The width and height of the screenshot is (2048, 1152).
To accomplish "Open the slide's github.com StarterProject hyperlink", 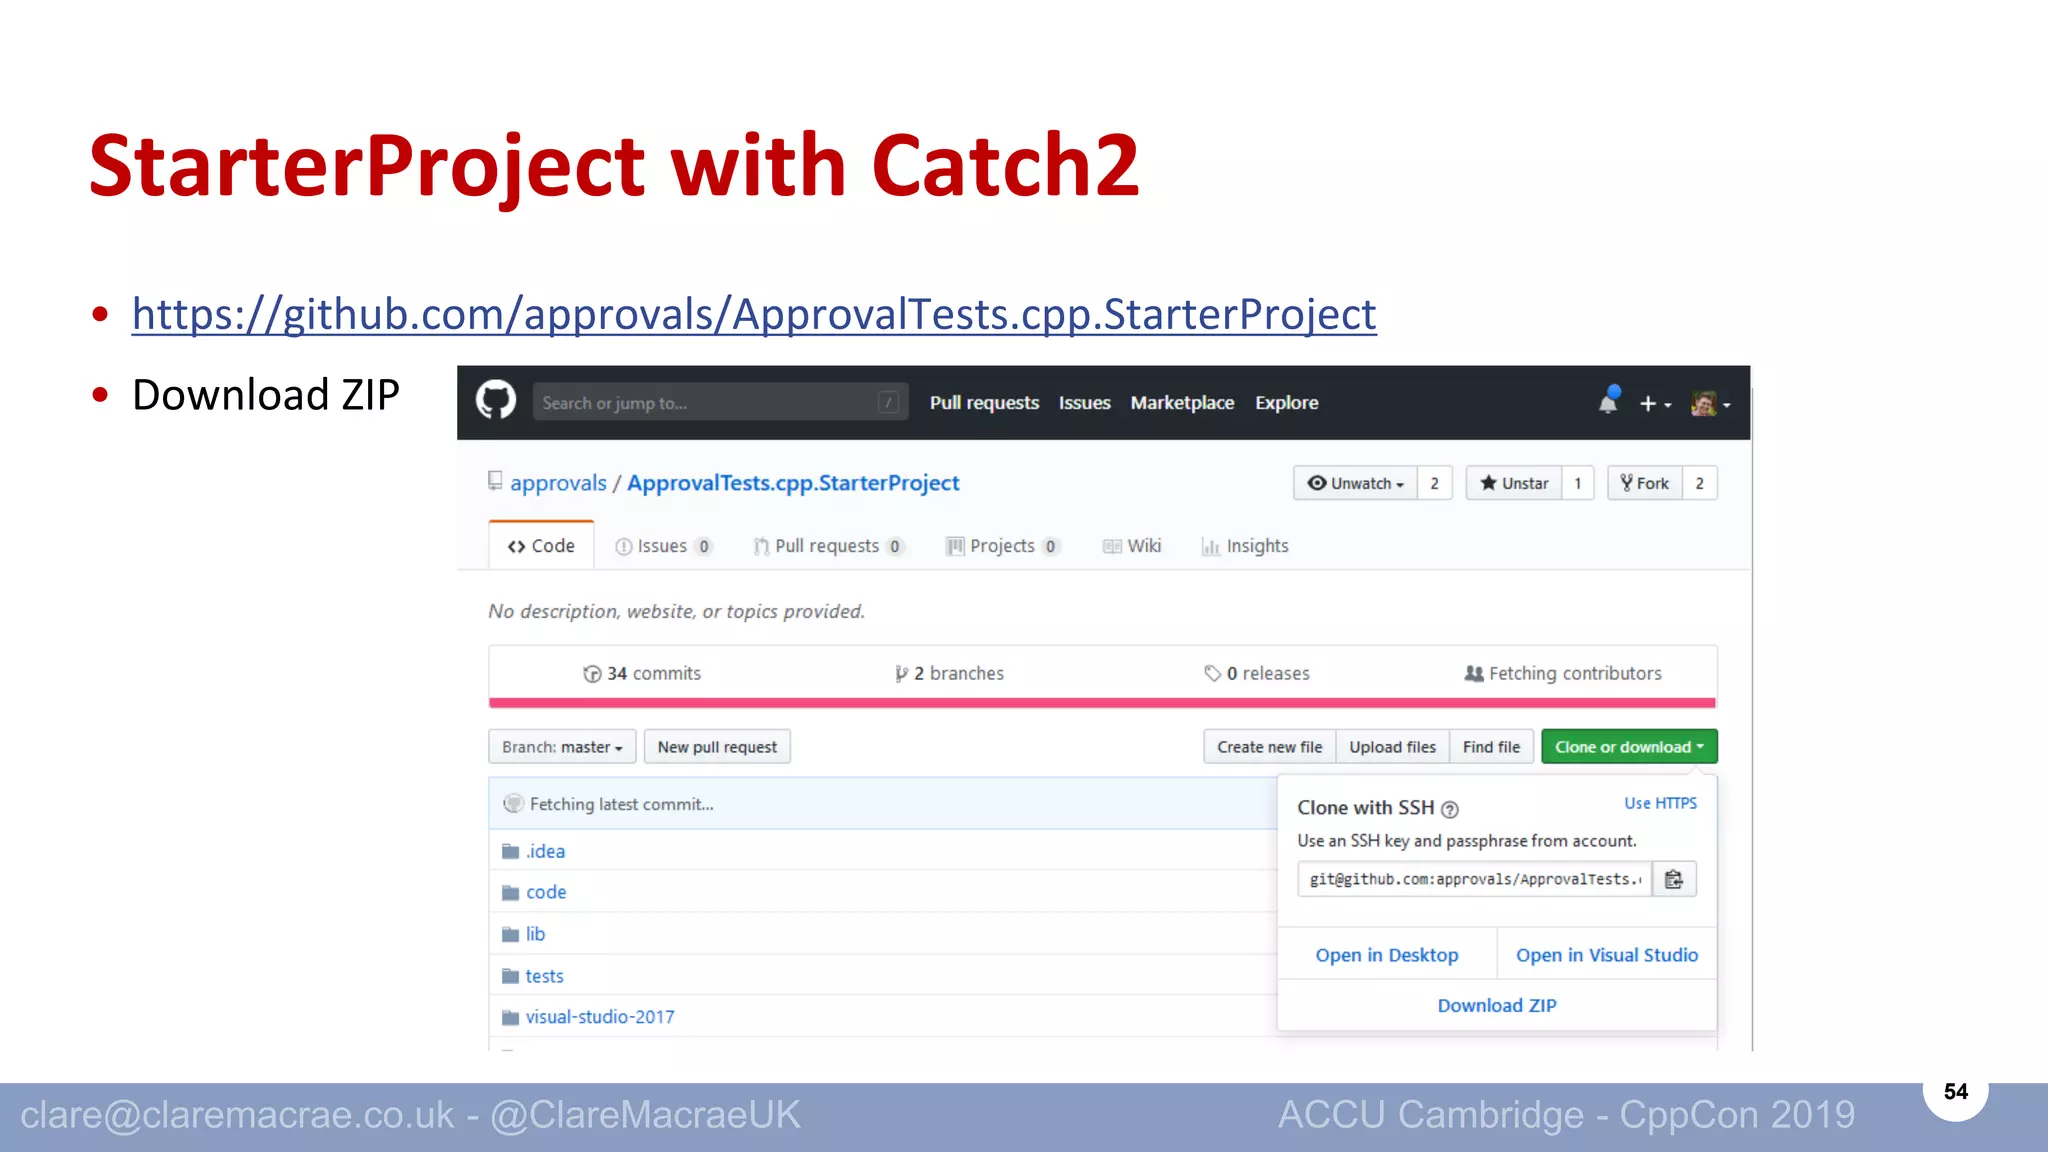I will (x=754, y=314).
